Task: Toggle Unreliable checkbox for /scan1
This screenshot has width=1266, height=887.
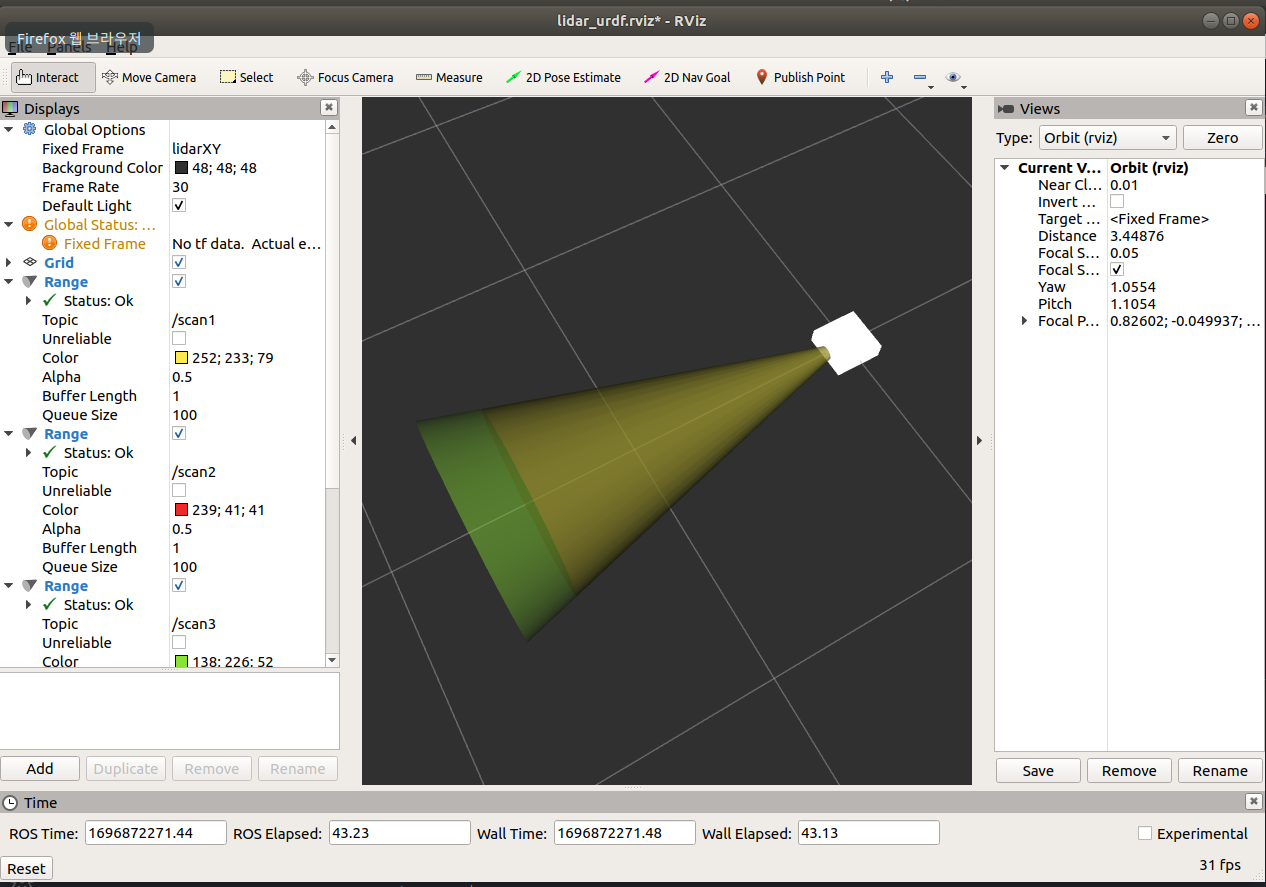Action: coord(179,338)
